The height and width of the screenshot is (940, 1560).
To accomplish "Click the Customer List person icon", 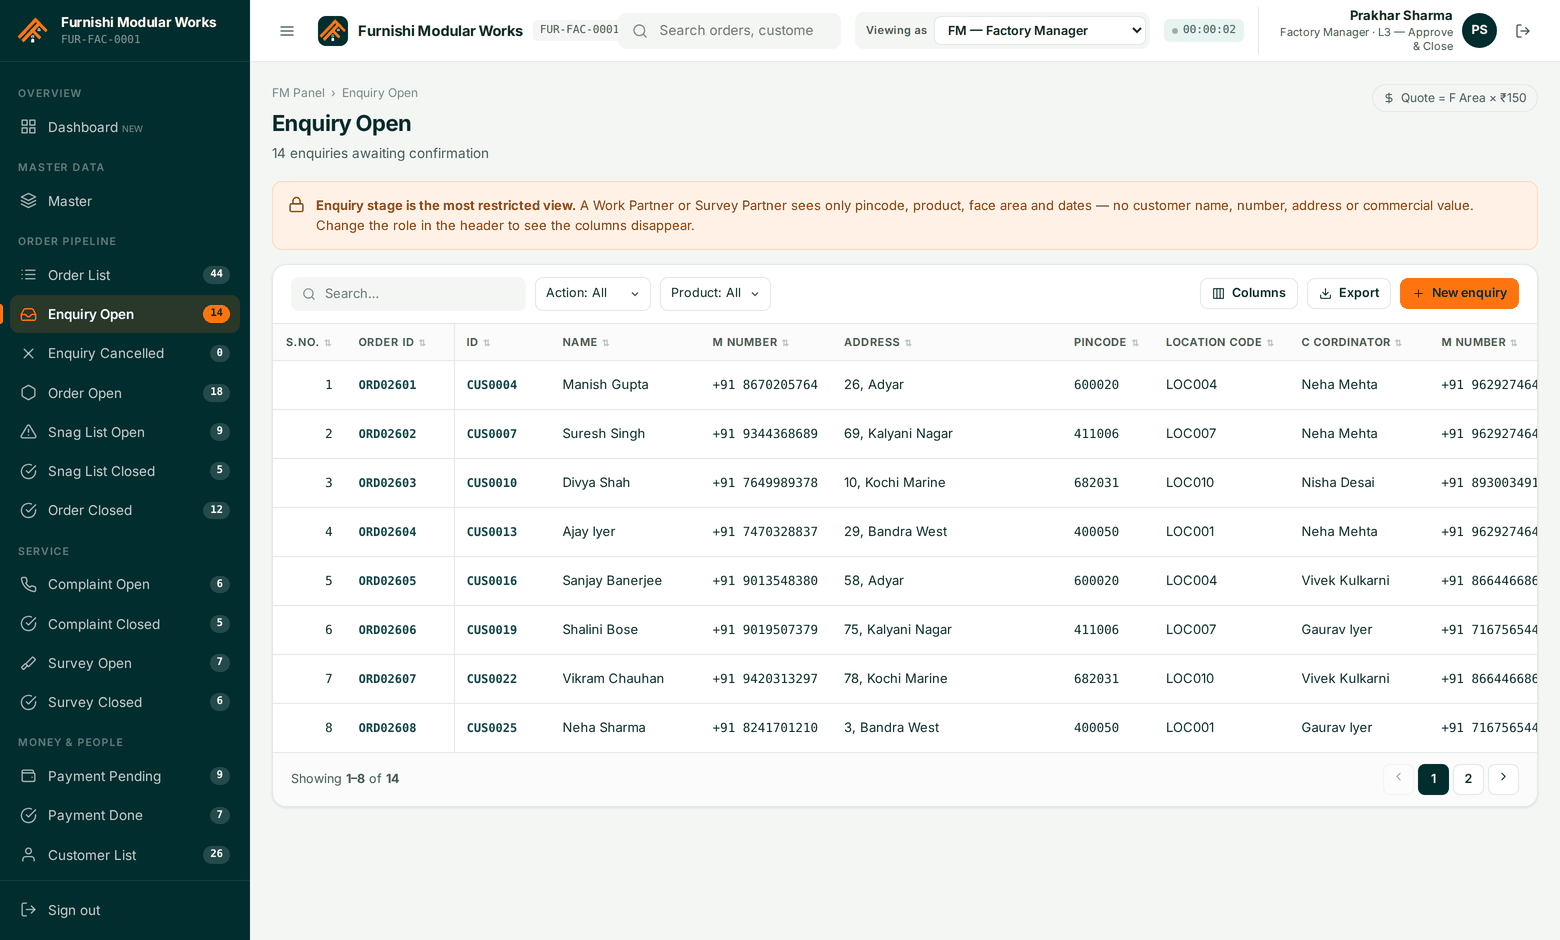I will pos(29,855).
